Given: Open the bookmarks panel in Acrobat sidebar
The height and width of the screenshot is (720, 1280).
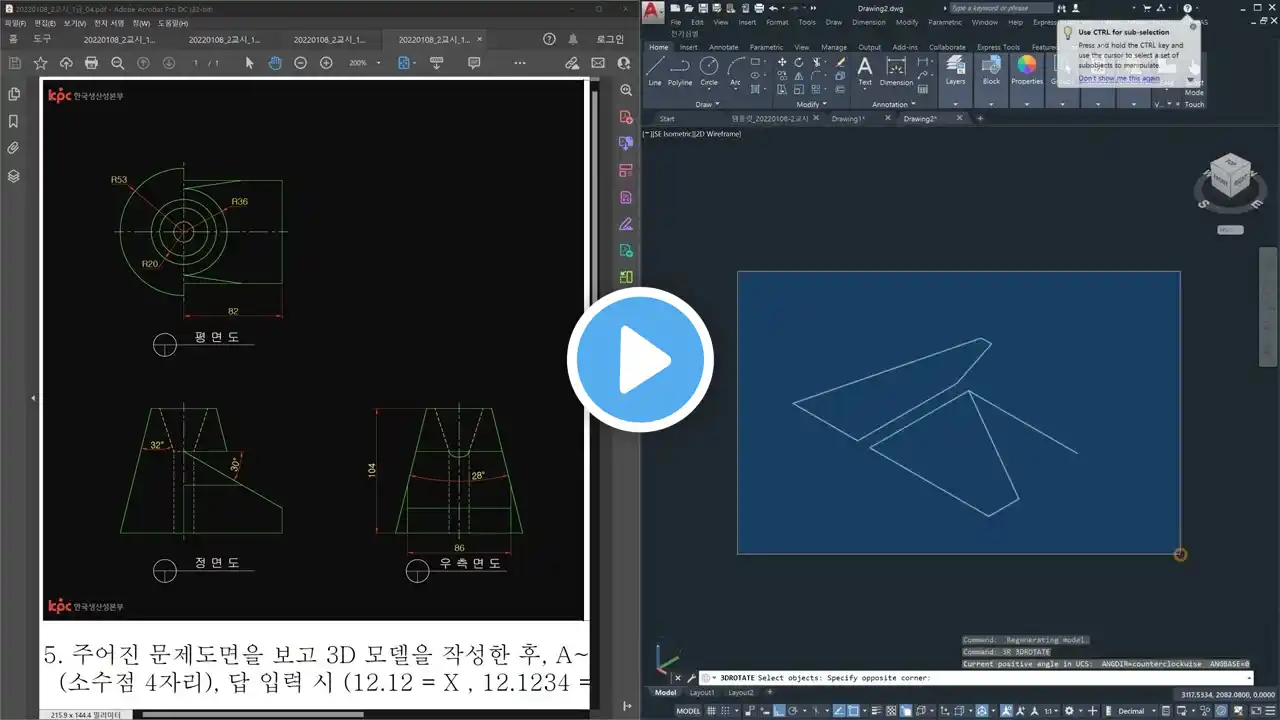Looking at the screenshot, I should pos(14,121).
